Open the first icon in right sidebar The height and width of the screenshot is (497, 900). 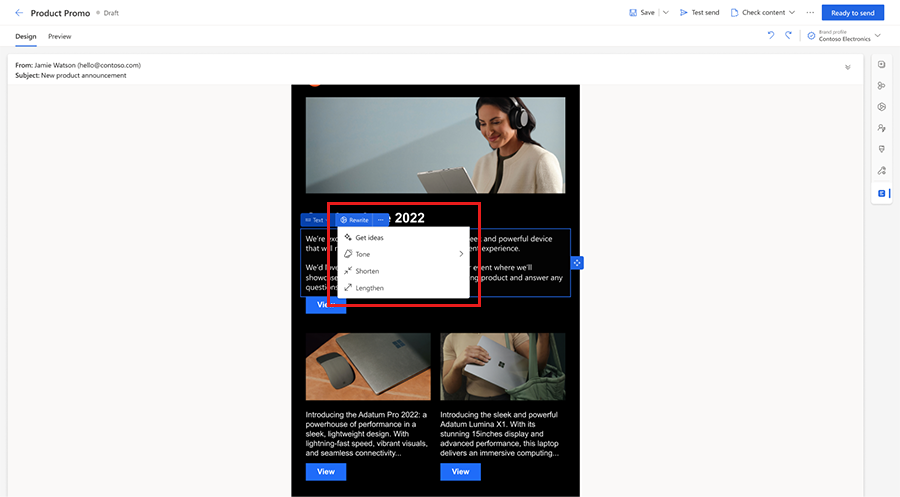[x=882, y=64]
